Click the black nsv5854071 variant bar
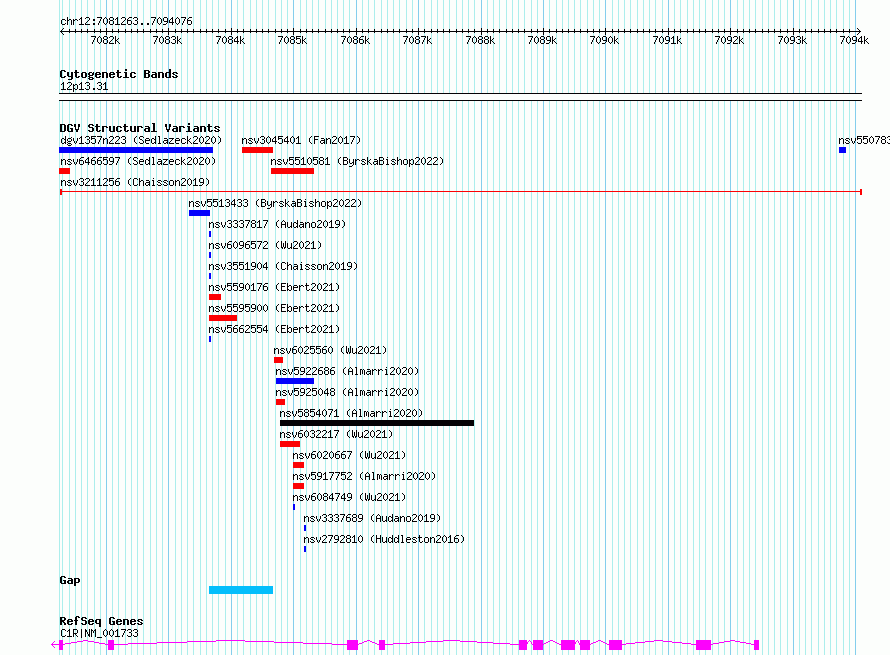Image resolution: width=890 pixels, height=655 pixels. click(x=377, y=423)
